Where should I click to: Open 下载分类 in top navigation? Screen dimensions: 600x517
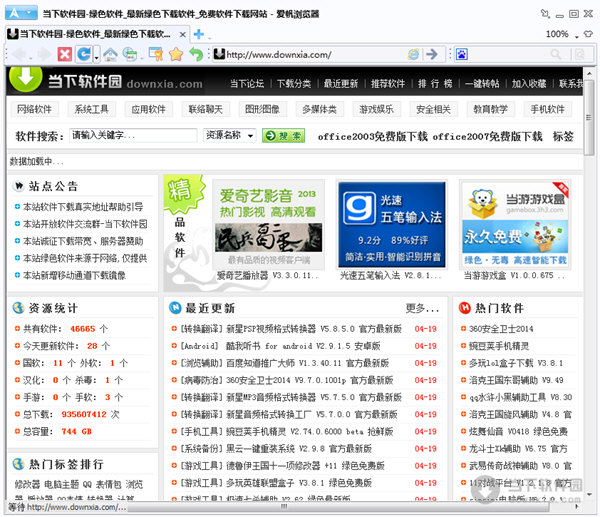294,84
